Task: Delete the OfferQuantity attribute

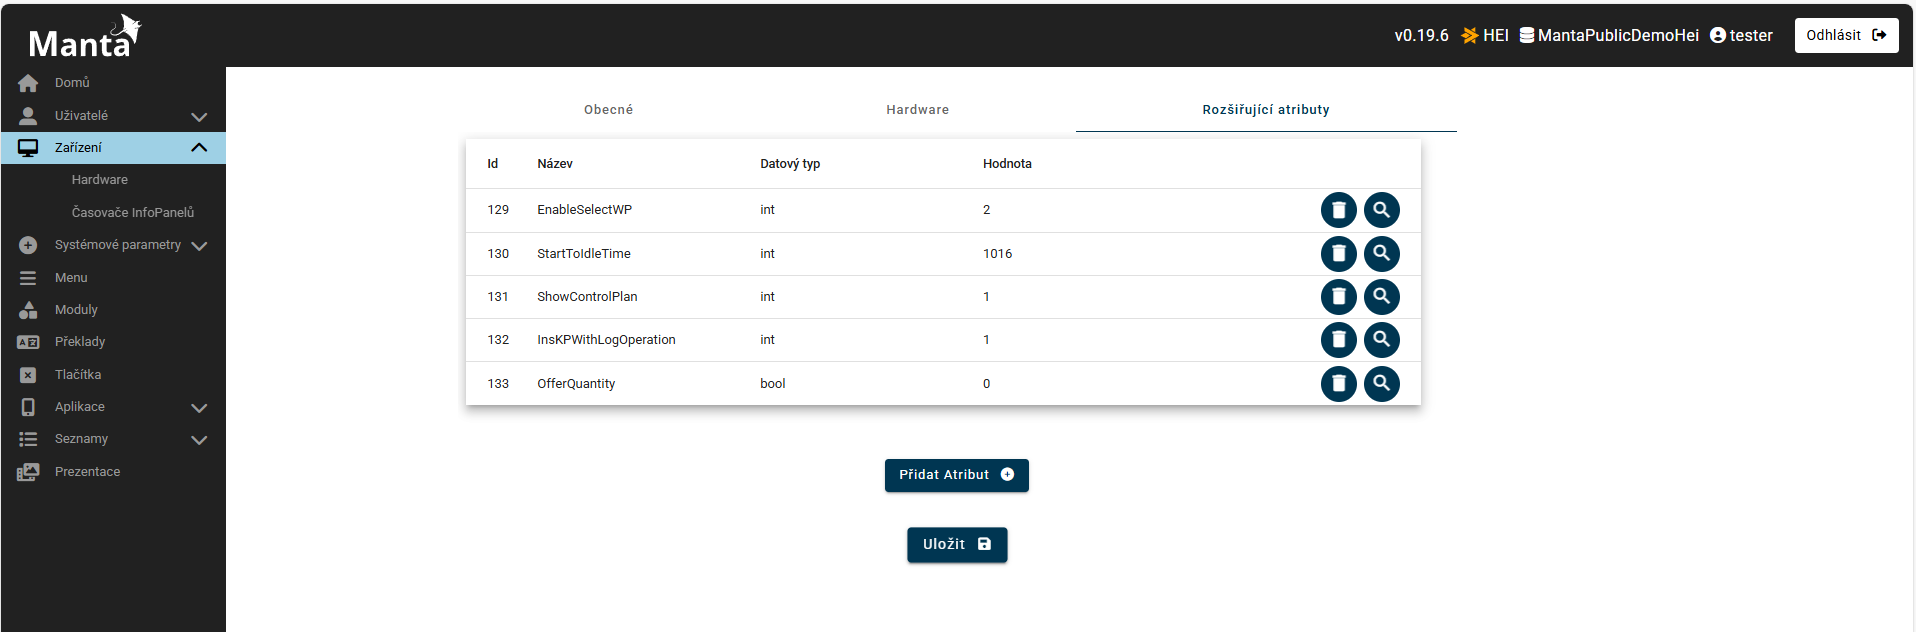Action: (x=1338, y=384)
